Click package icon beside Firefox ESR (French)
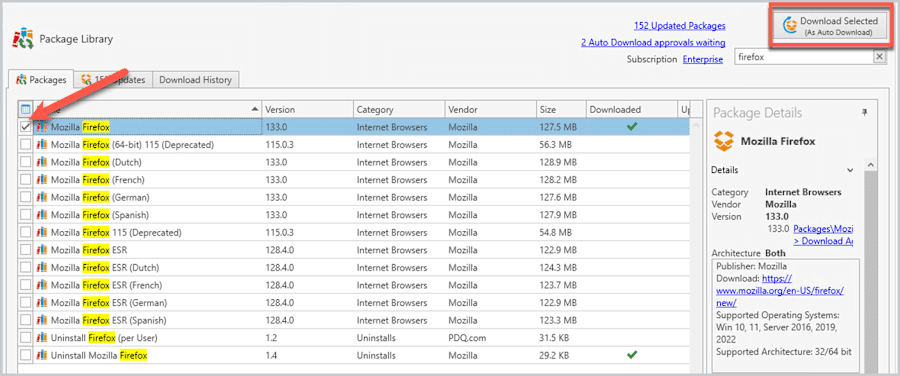Screen dimensions: 900x376 [41, 285]
